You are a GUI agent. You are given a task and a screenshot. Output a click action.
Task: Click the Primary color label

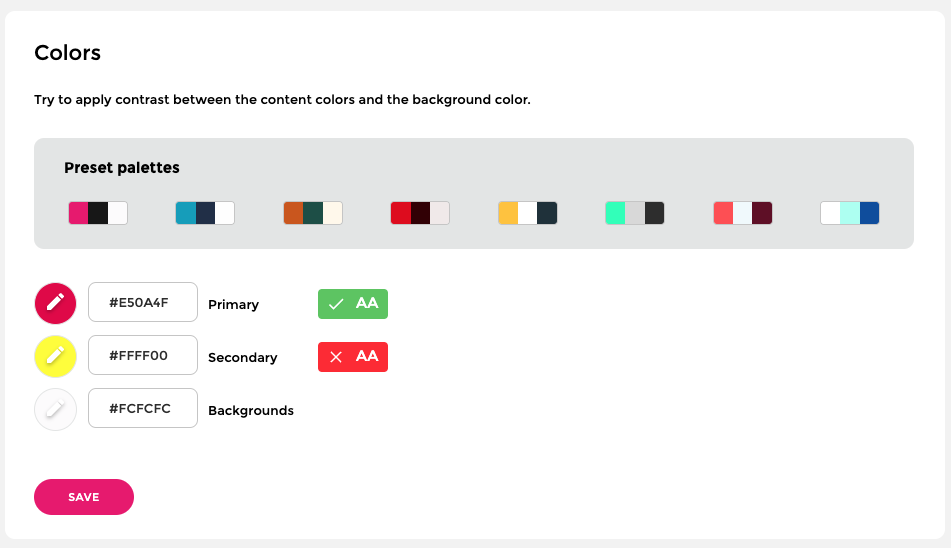233,304
